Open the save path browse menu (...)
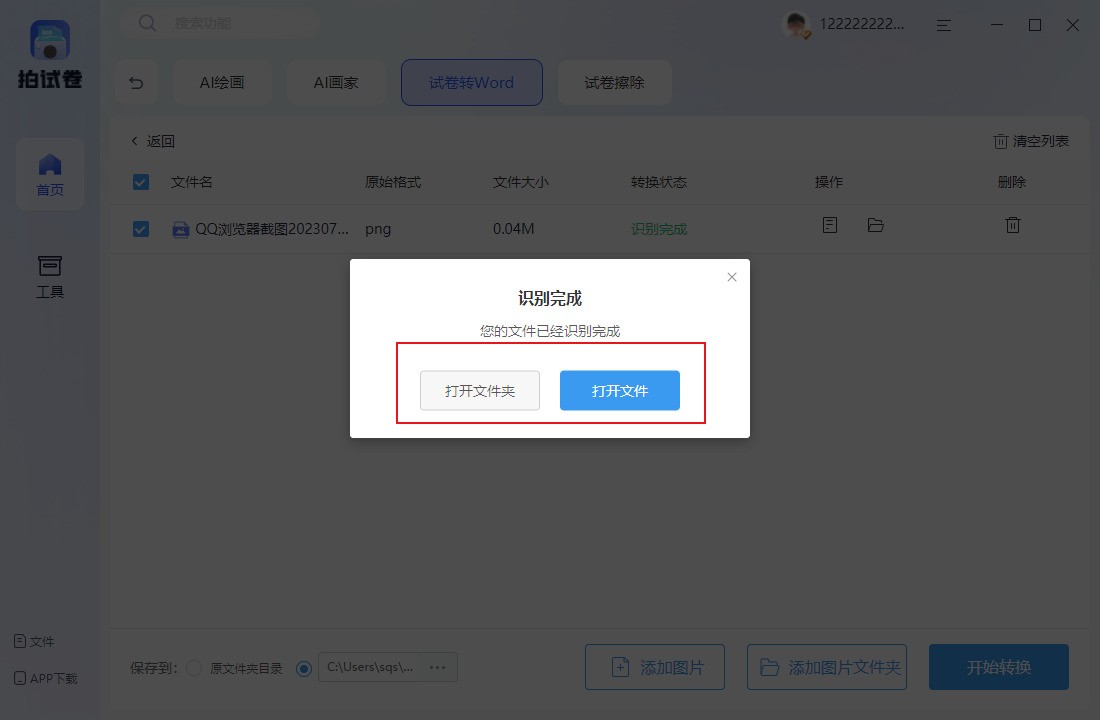Screen dimensions: 1100x720 pyautogui.click(x=437, y=667)
